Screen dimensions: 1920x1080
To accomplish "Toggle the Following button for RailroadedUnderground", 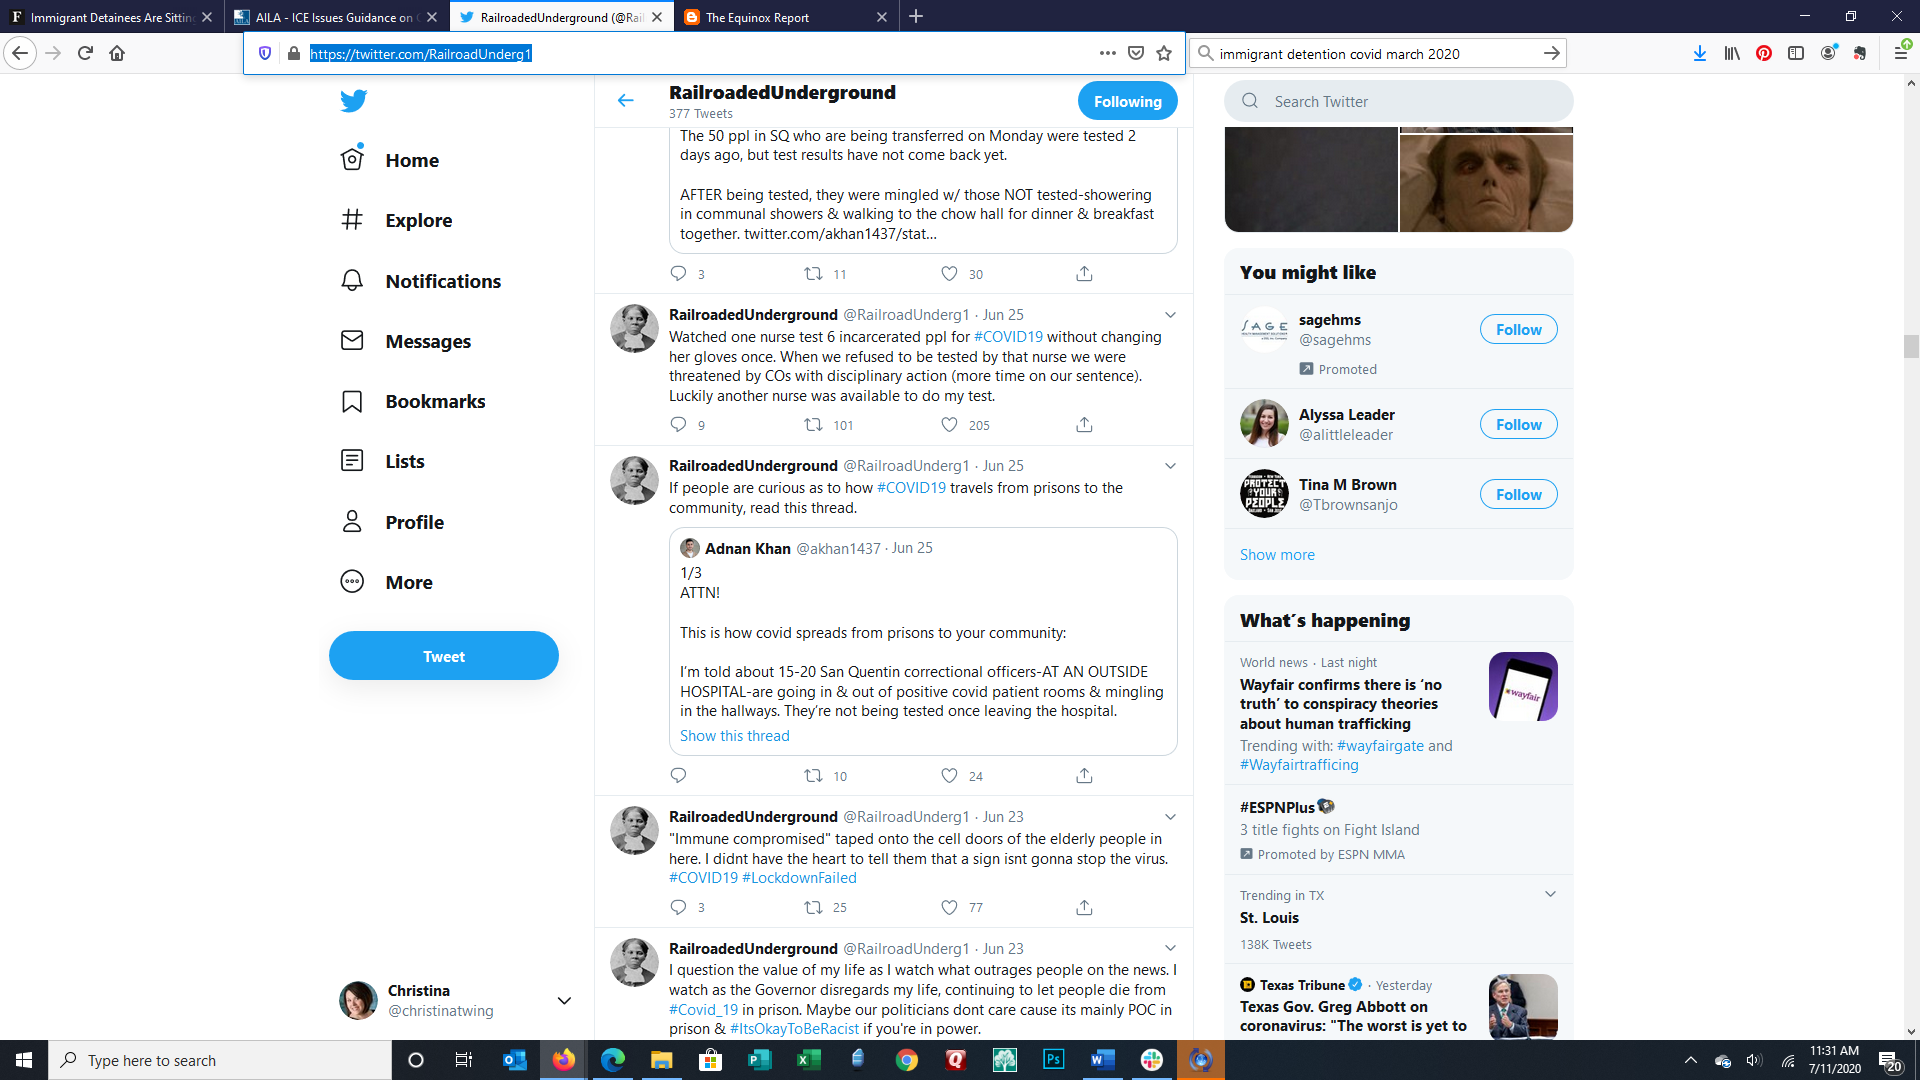I will (1127, 101).
